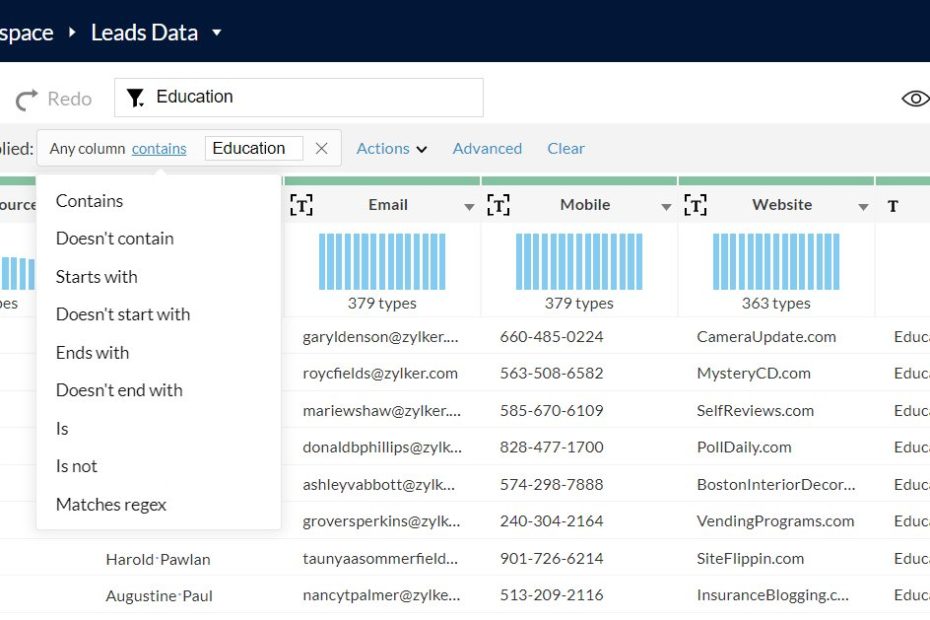Image resolution: width=930 pixels, height=620 pixels.
Task: Select "Is not" from the condition menu
Action: [77, 466]
